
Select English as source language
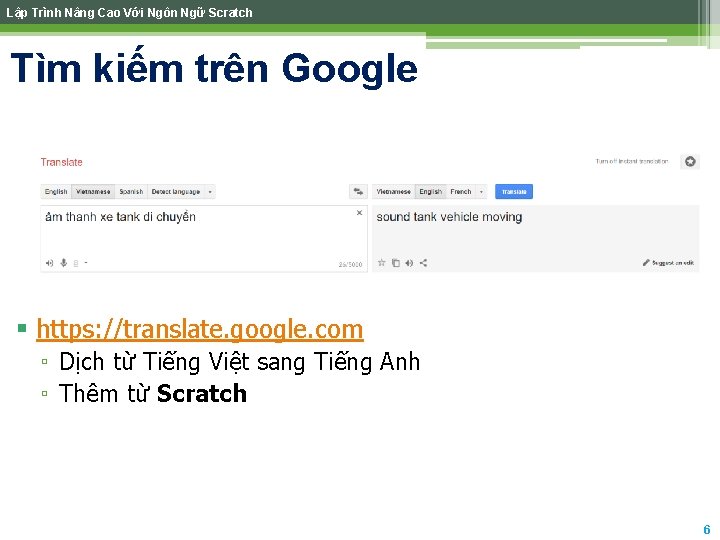coord(56,191)
